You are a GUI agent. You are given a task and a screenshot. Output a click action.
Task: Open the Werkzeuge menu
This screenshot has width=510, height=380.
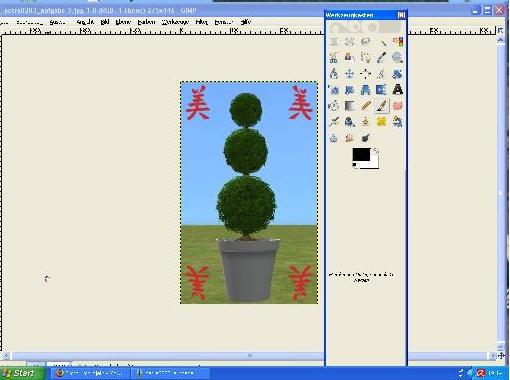coord(175,22)
